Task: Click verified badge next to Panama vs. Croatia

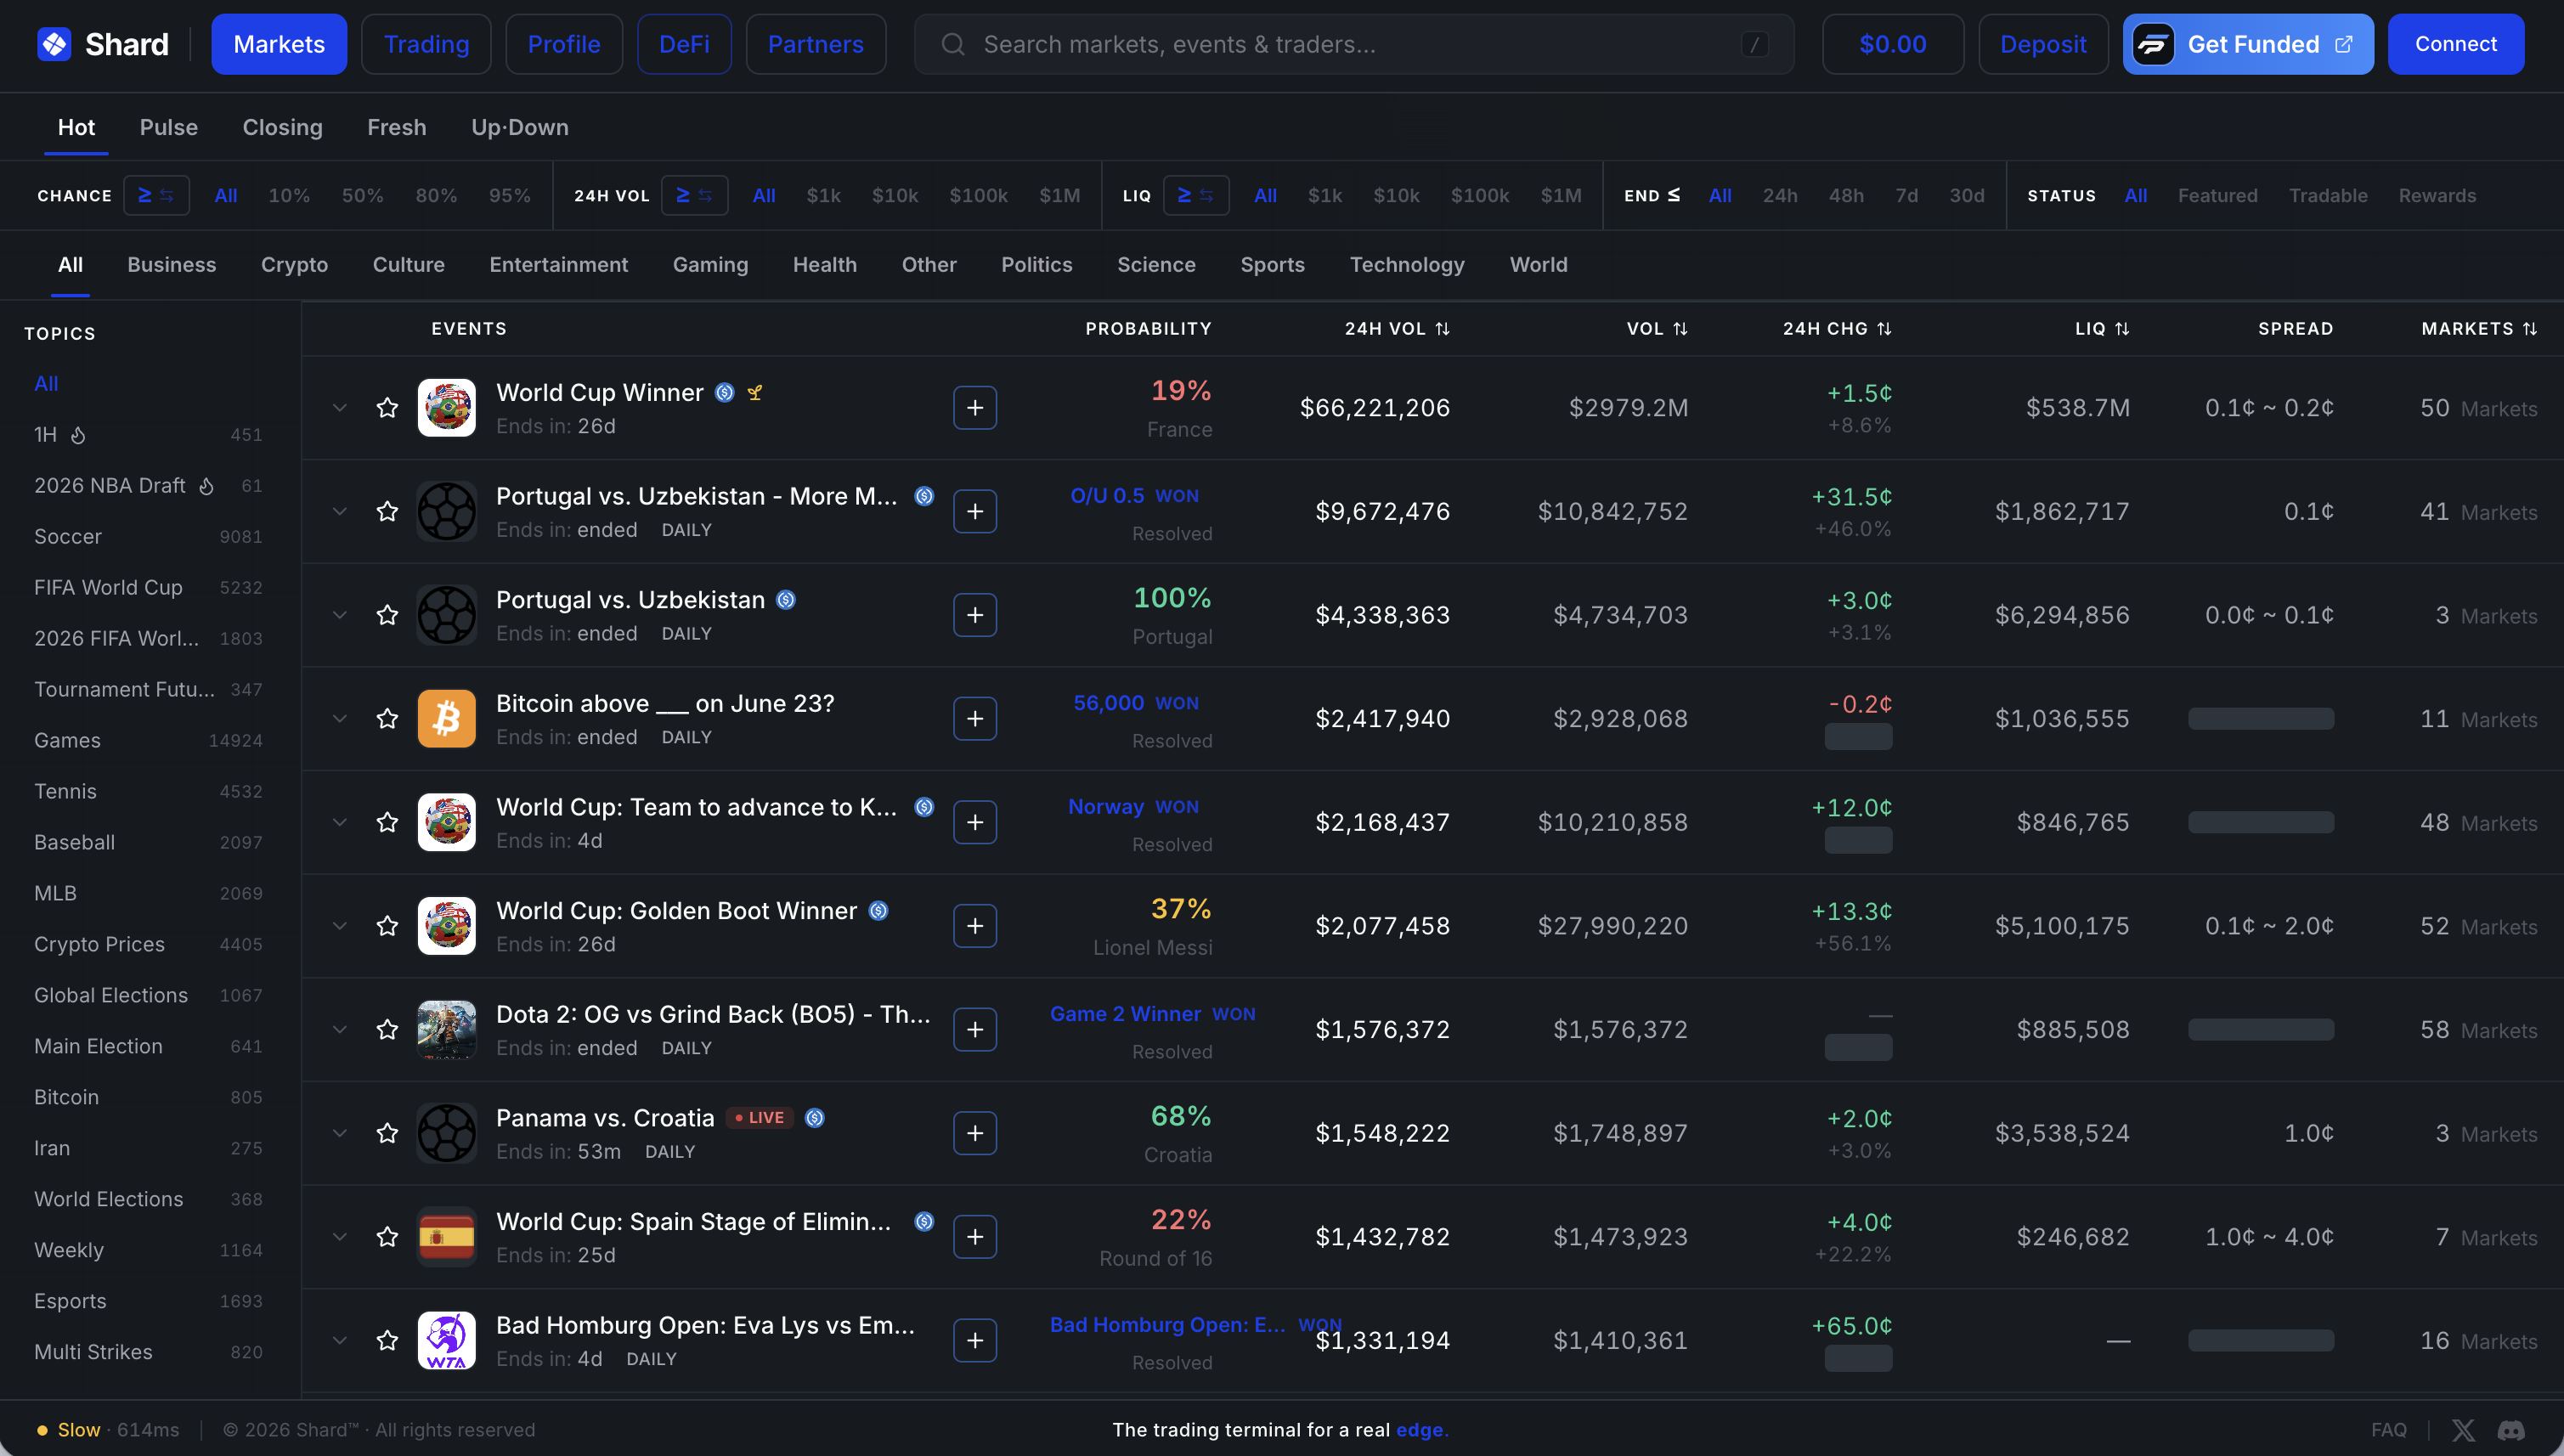Action: coord(815,1118)
